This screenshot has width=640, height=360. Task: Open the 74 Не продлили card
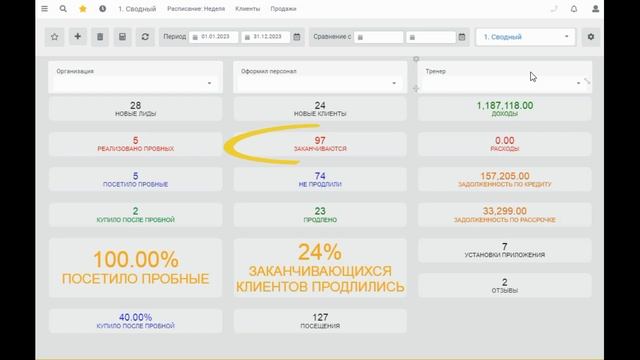320,180
